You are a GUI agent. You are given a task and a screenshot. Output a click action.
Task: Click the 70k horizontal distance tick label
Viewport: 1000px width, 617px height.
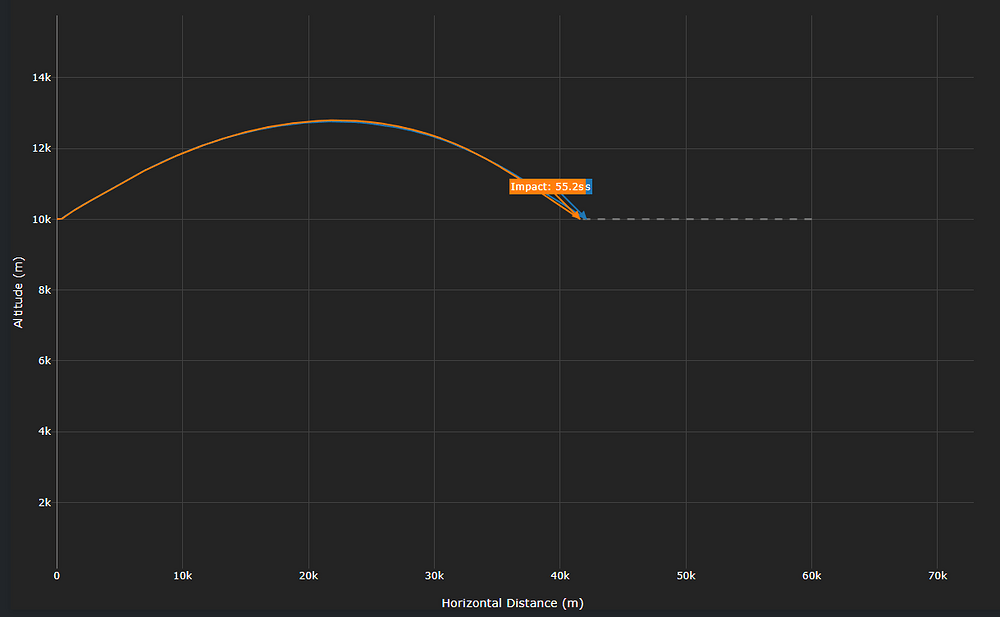click(937, 576)
